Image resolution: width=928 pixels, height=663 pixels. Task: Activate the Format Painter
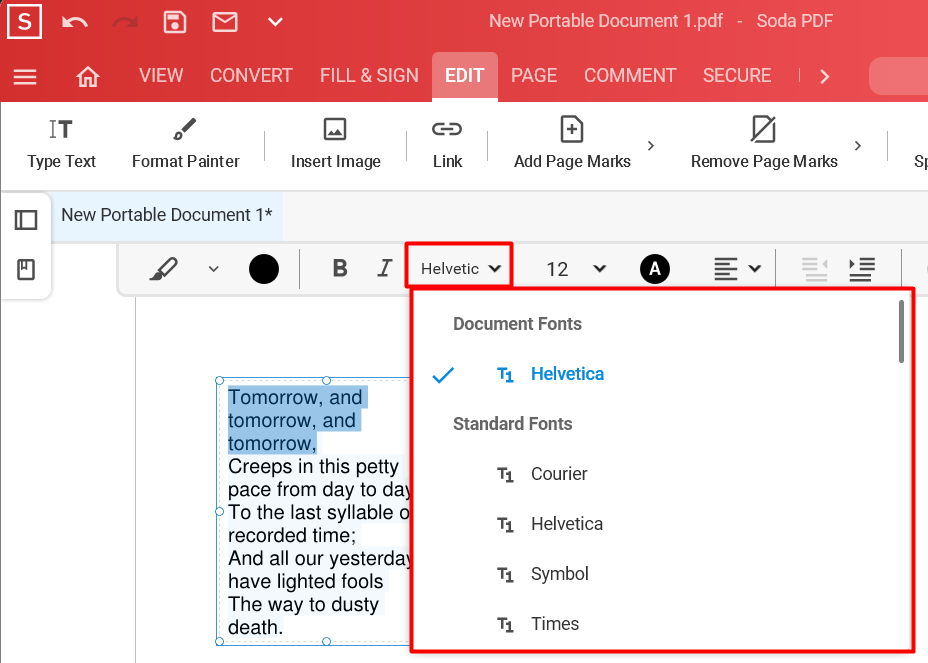coord(185,145)
